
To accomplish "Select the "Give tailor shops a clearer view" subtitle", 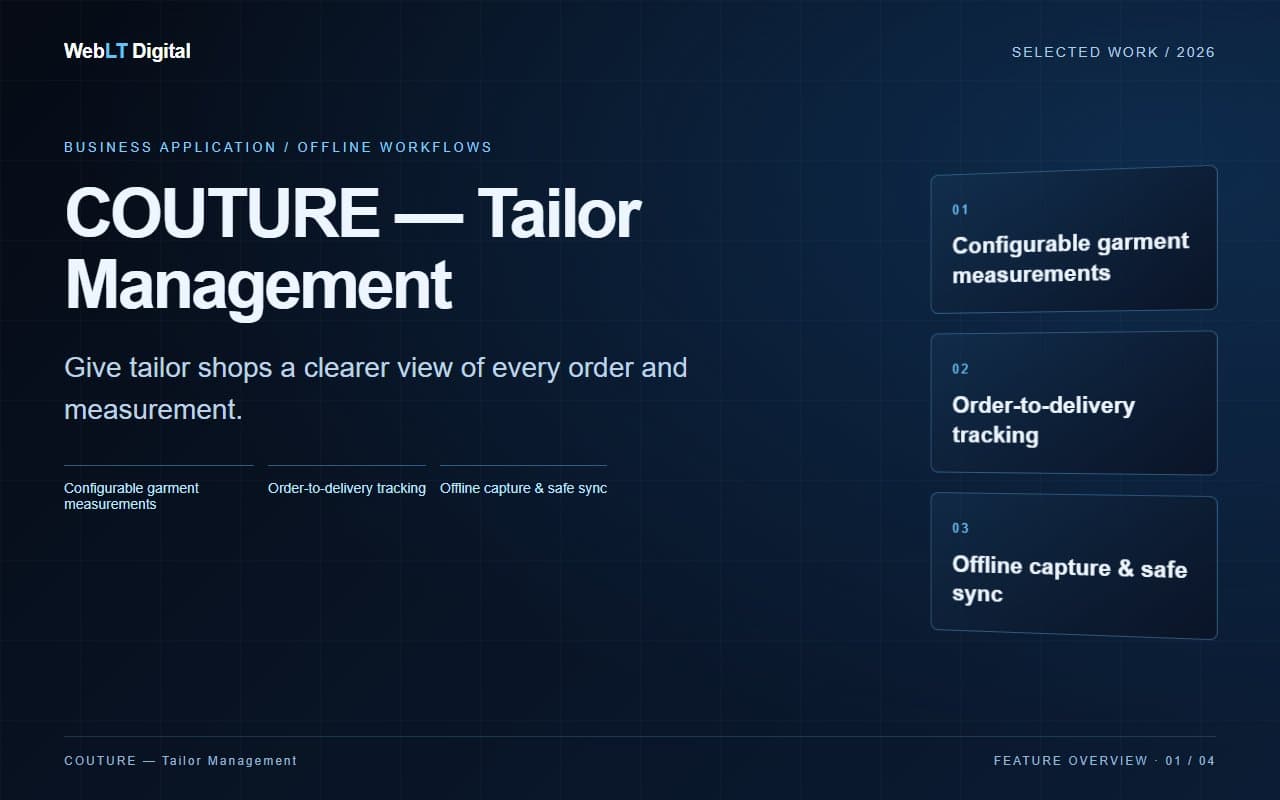I will point(376,388).
